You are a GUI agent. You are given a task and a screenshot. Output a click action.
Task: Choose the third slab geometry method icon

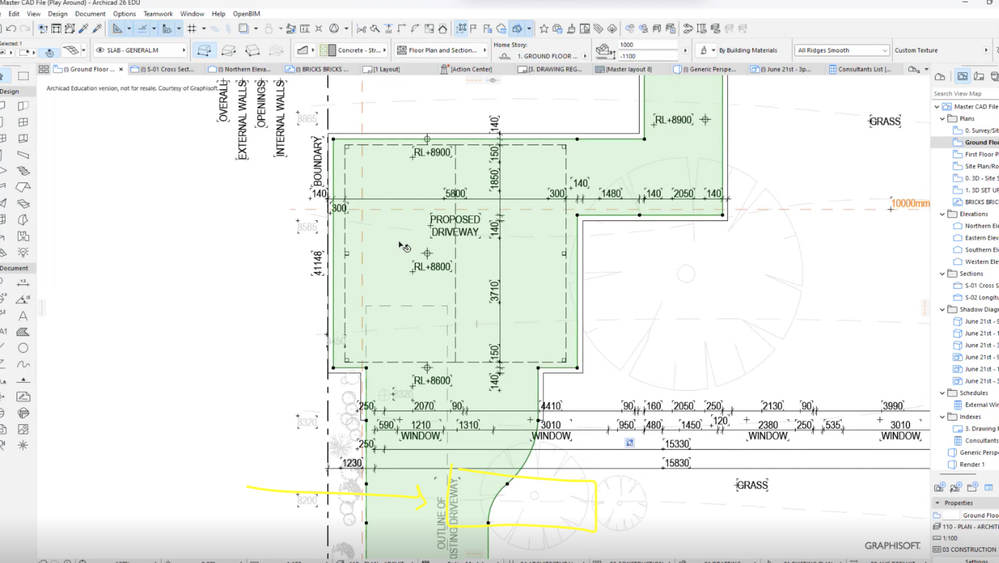click(252, 50)
